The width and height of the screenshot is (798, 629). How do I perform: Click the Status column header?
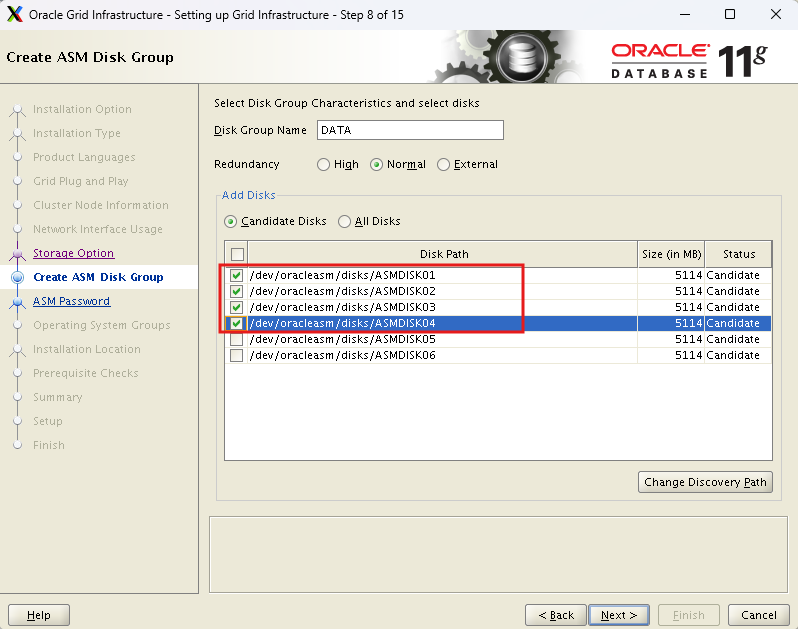pyautogui.click(x=738, y=254)
